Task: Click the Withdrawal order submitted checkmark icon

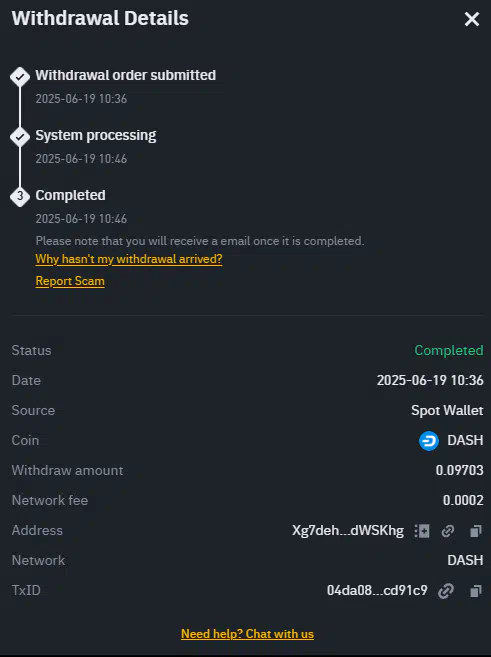Action: tap(20, 77)
